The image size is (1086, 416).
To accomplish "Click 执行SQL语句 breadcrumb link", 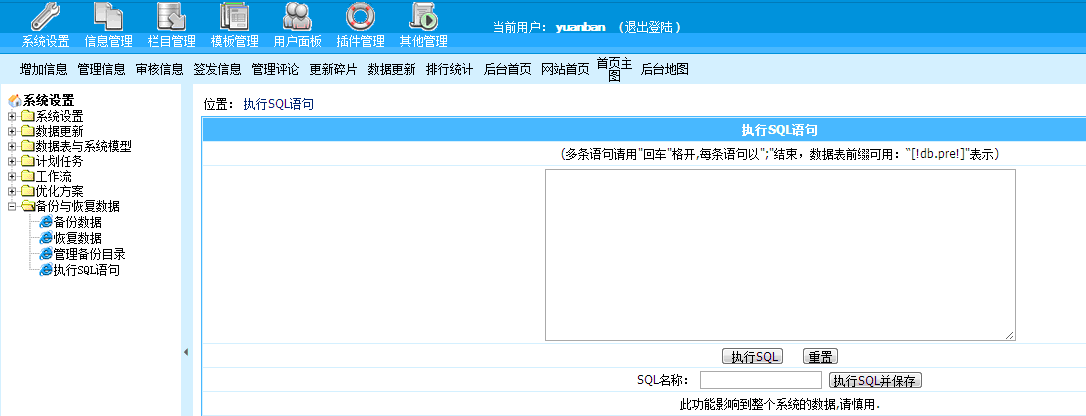I will tap(278, 105).
